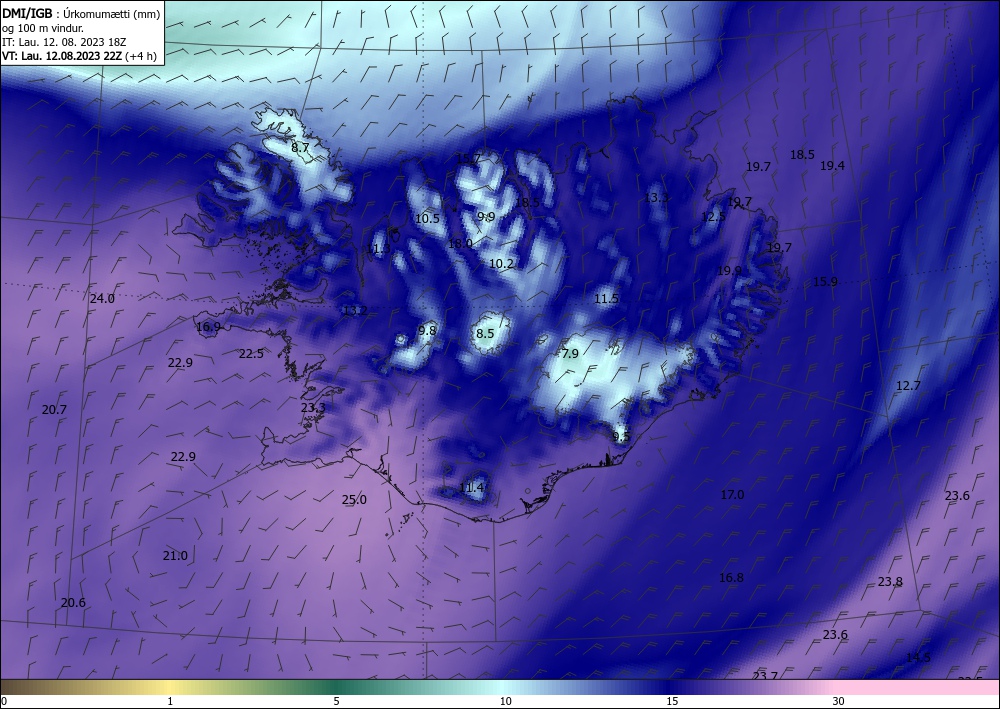Image resolution: width=1000 pixels, height=709 pixels.
Task: Select the 20.7 map value
Action: [x=54, y=410]
